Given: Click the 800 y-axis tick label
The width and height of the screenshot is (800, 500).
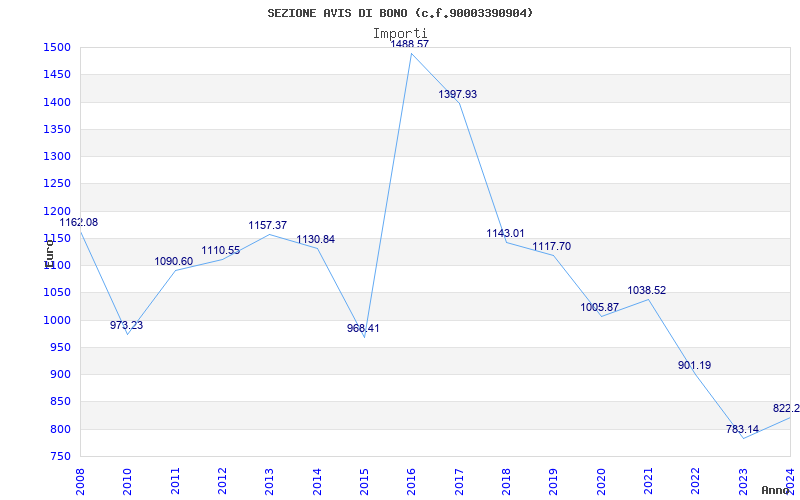Looking at the screenshot, I should pyautogui.click(x=60, y=429).
